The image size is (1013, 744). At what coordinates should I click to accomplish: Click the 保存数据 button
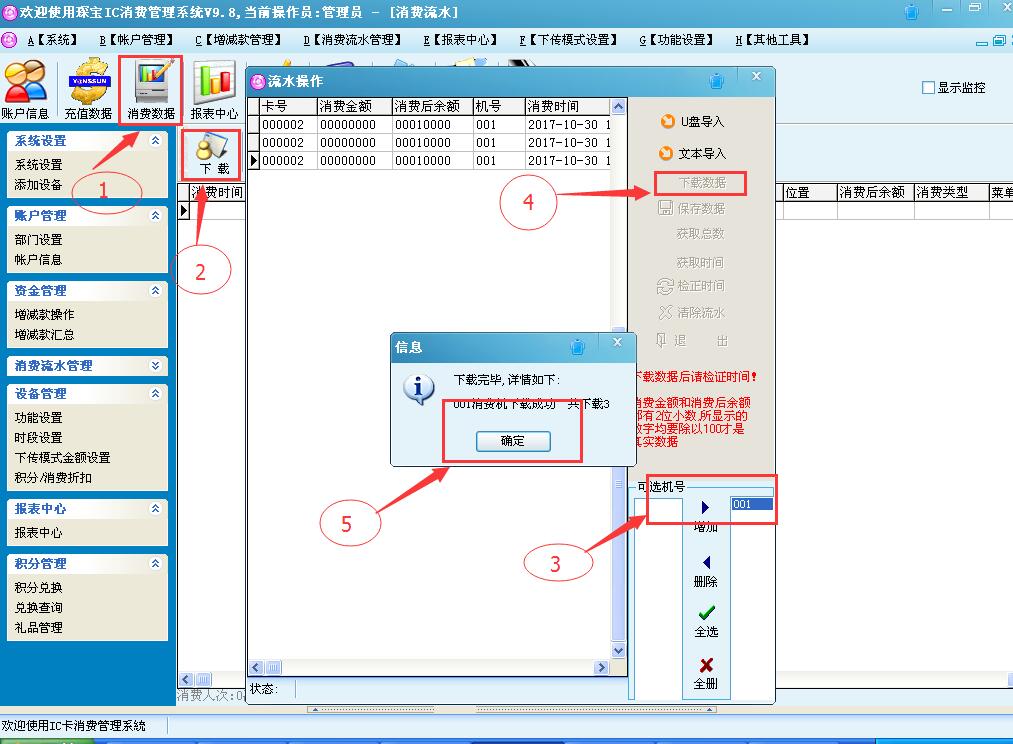[x=691, y=208]
